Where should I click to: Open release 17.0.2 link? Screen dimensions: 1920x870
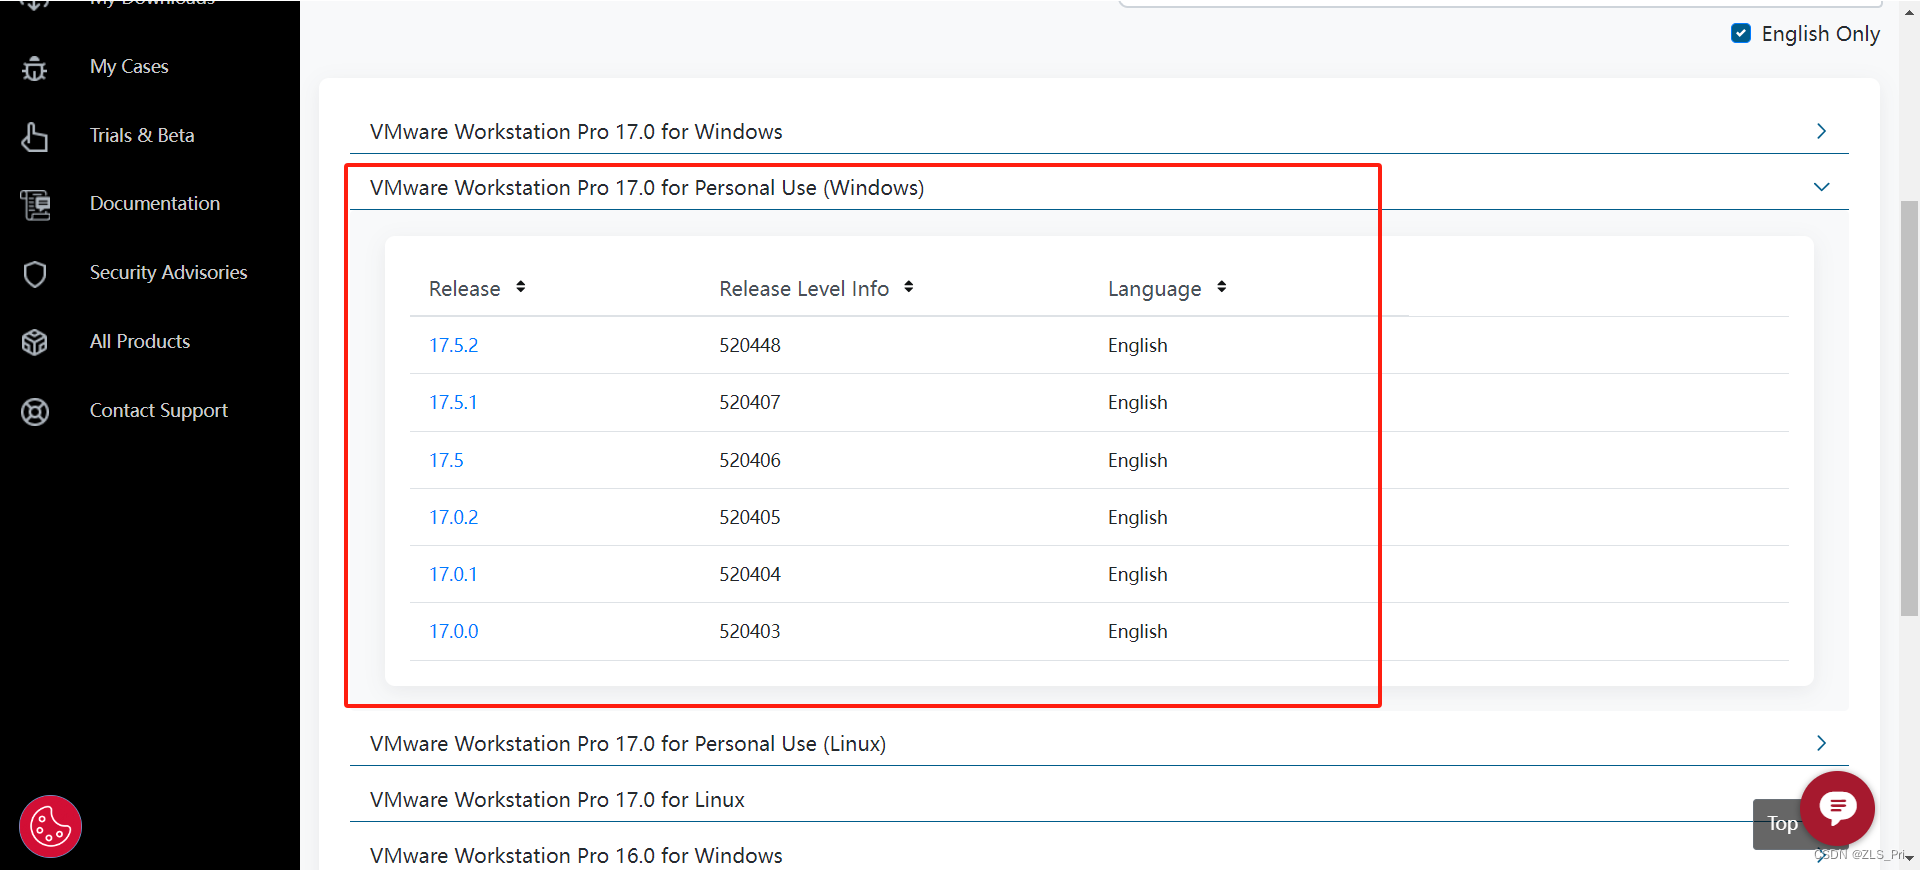coord(454,517)
